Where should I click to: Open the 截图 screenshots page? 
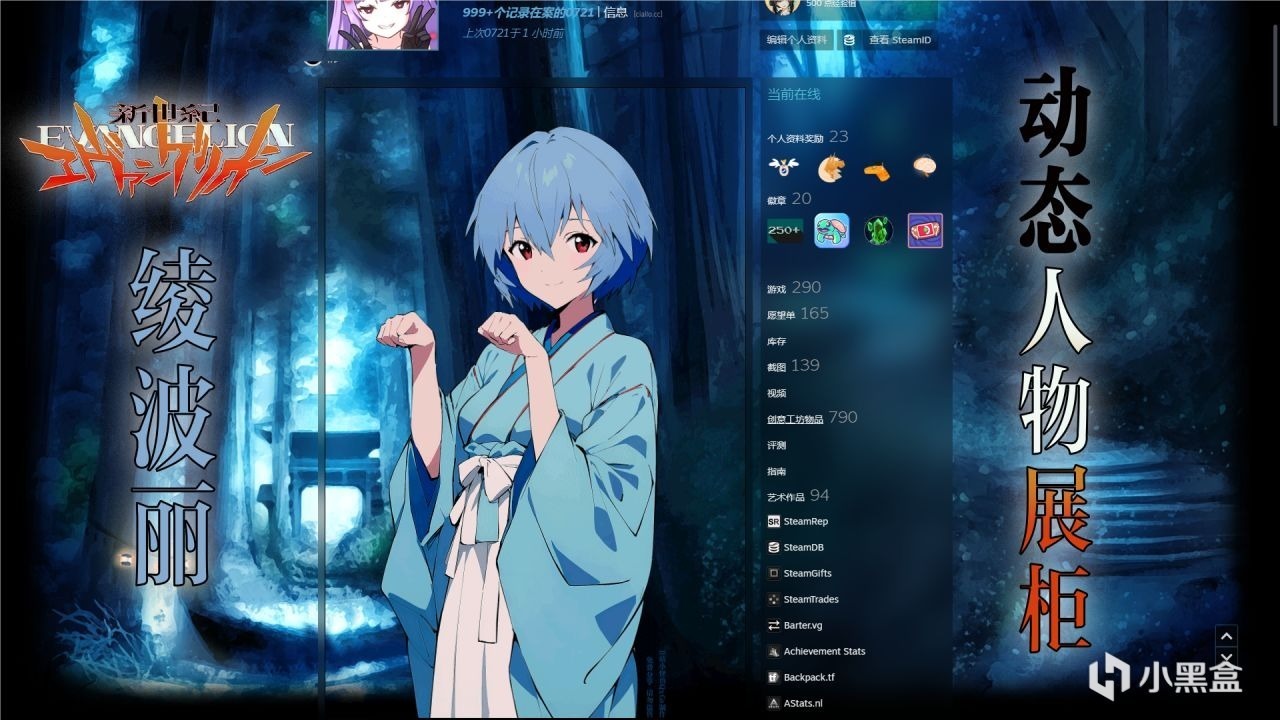click(x=777, y=367)
